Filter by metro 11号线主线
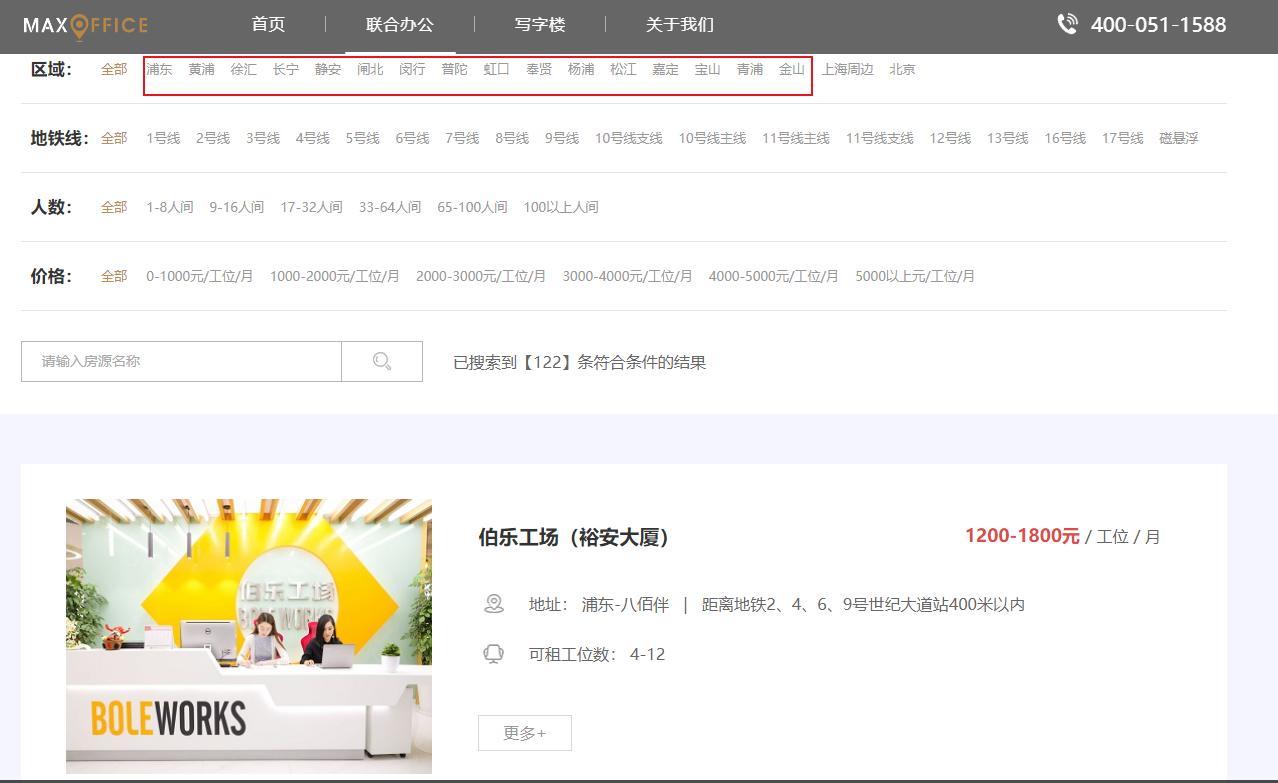The height and width of the screenshot is (783, 1278). tap(796, 138)
